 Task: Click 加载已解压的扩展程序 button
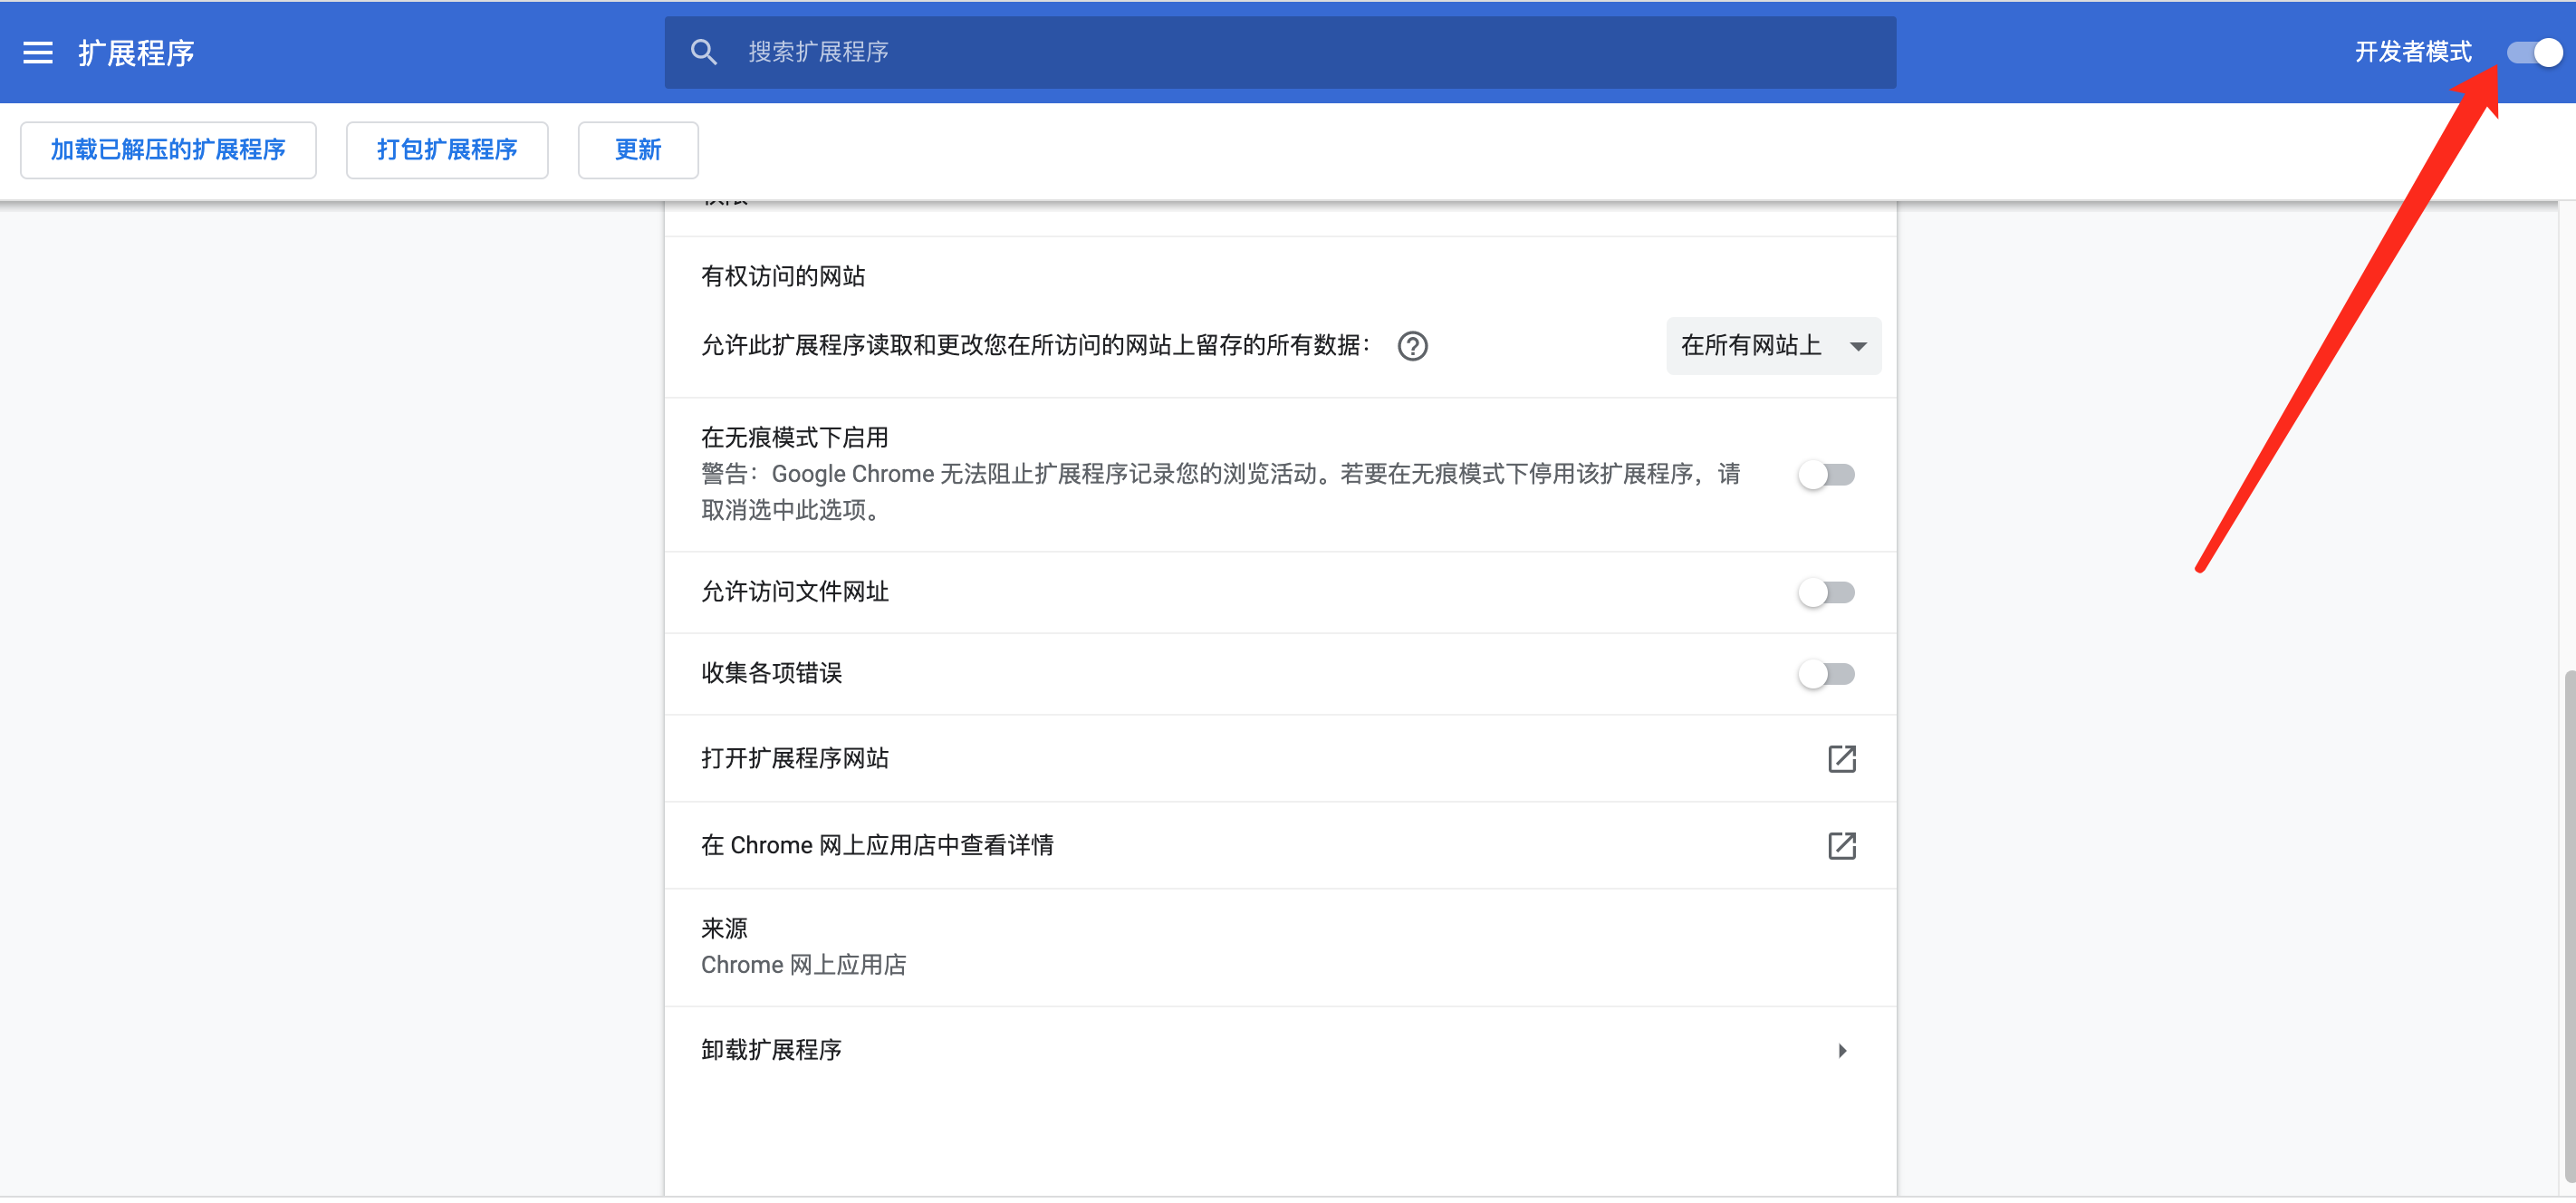(168, 151)
